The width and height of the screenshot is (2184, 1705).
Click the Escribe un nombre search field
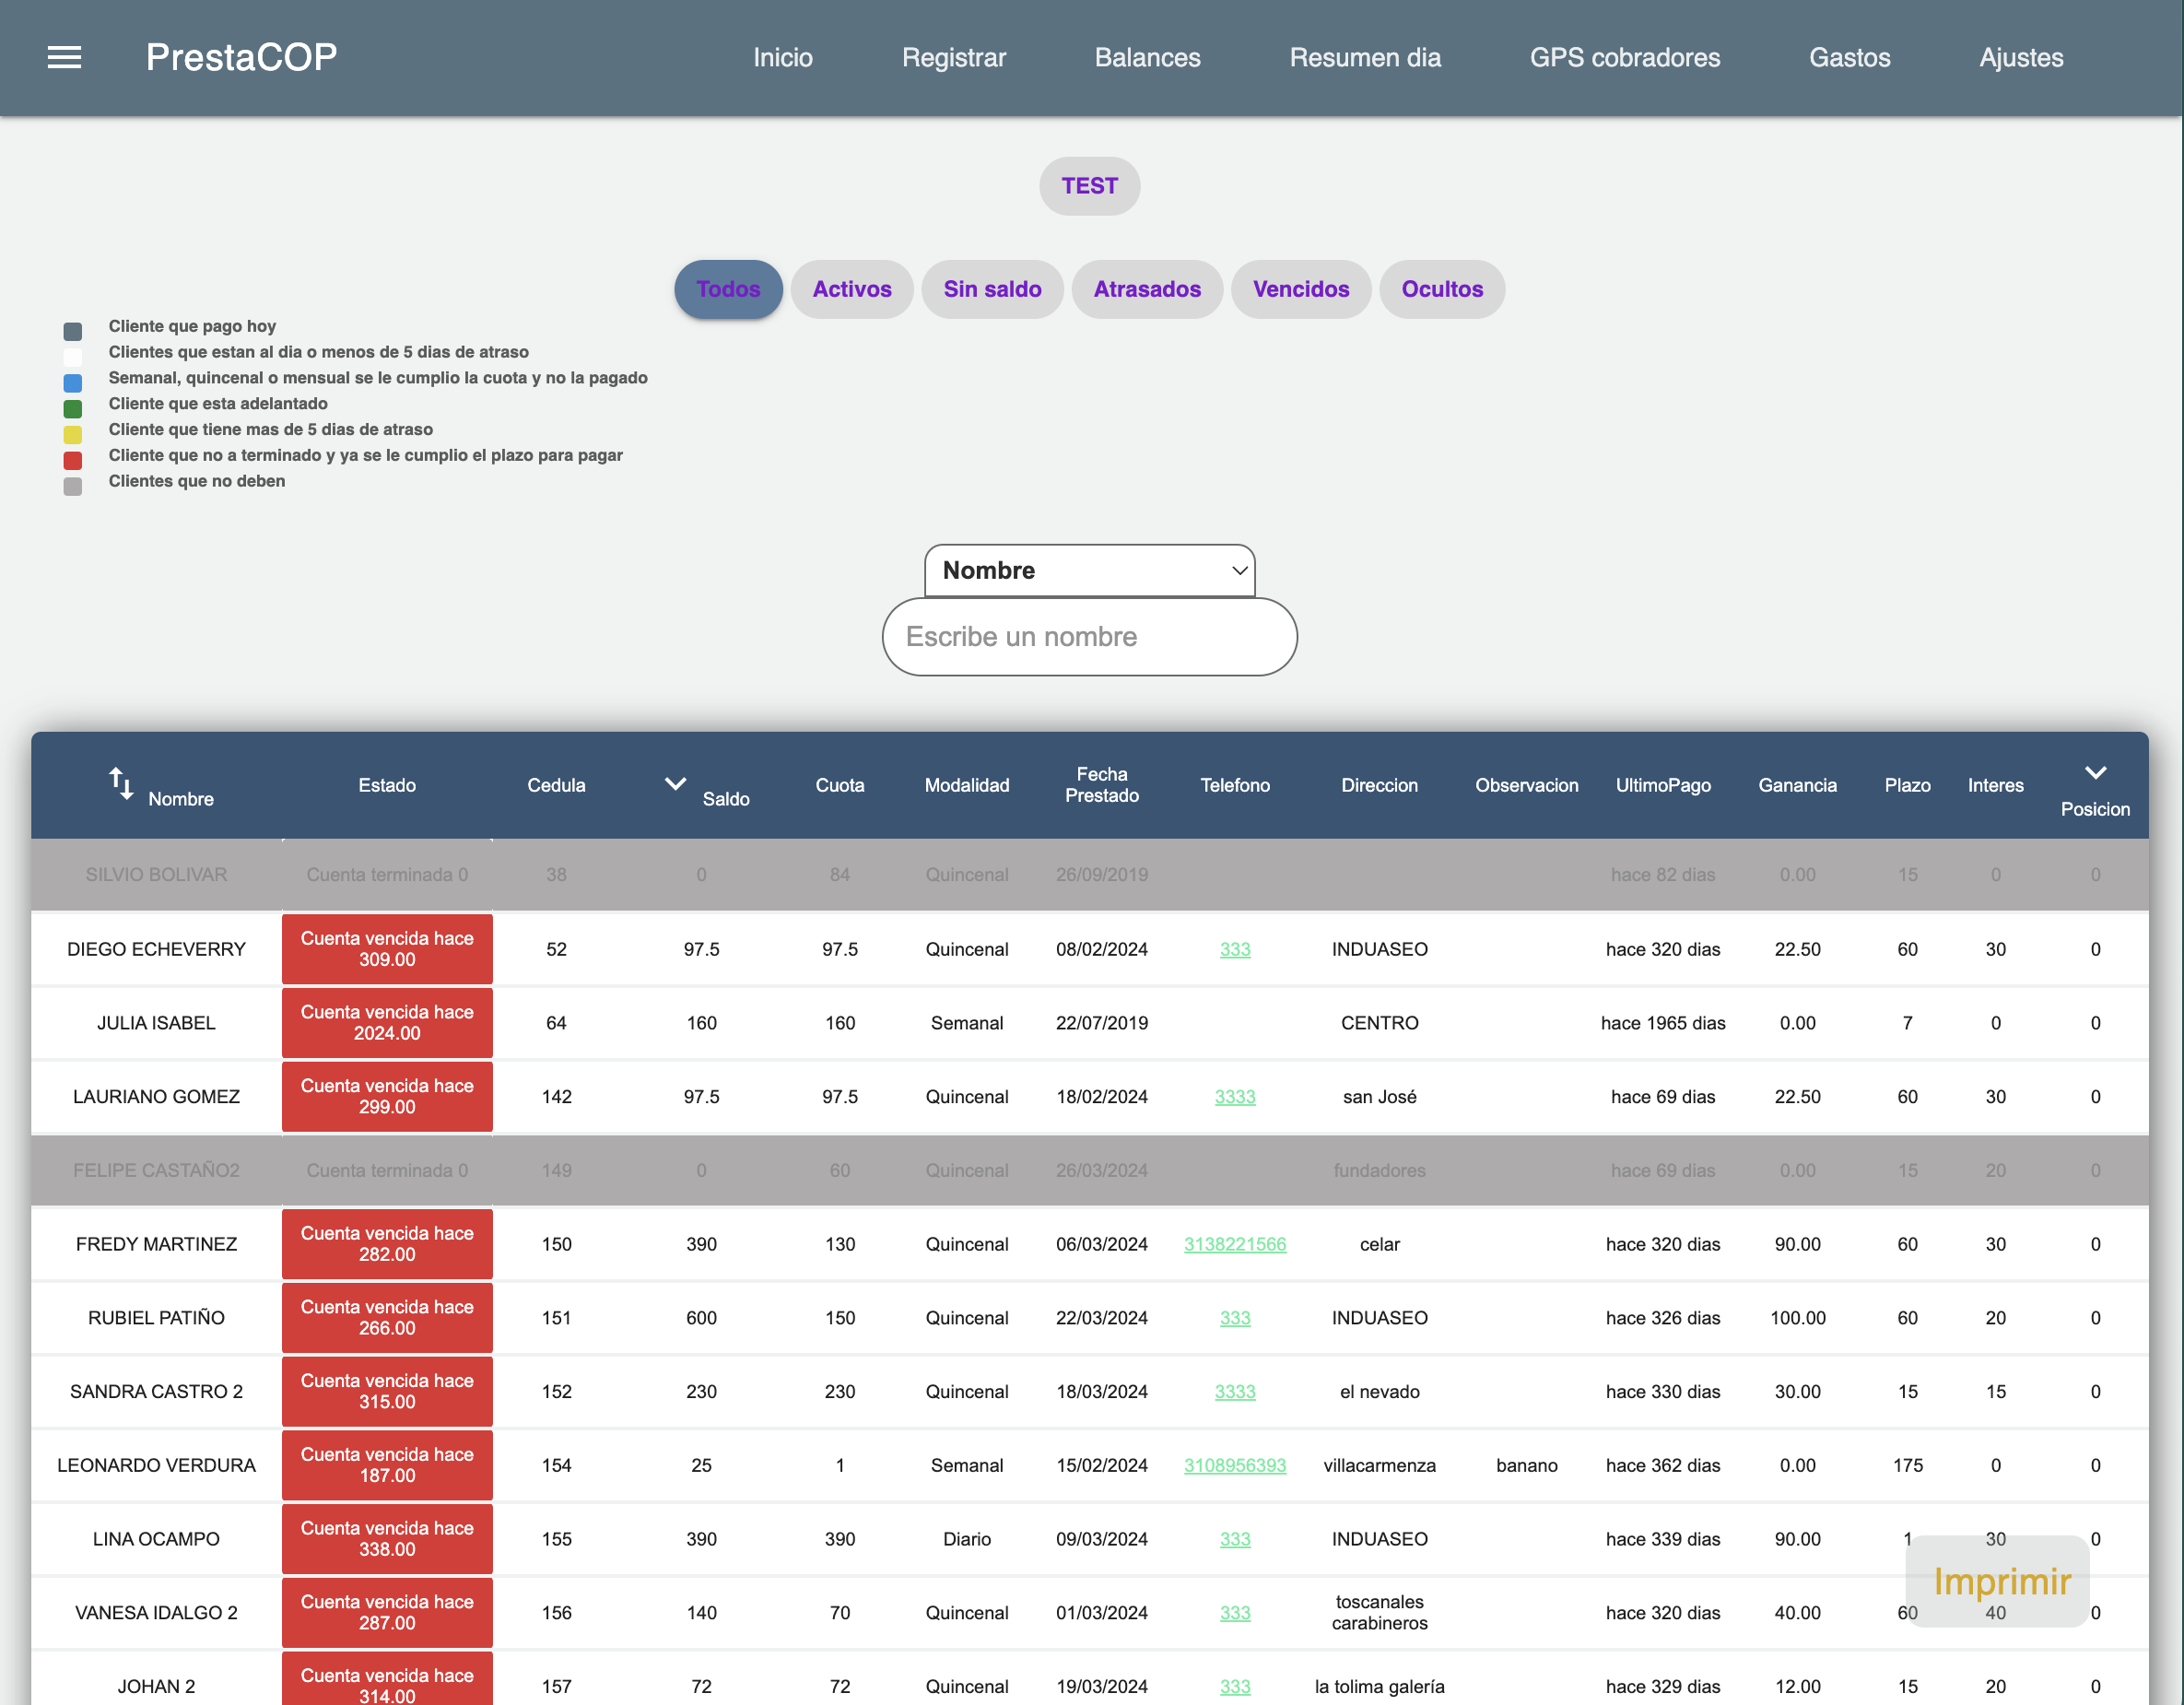tap(1089, 637)
